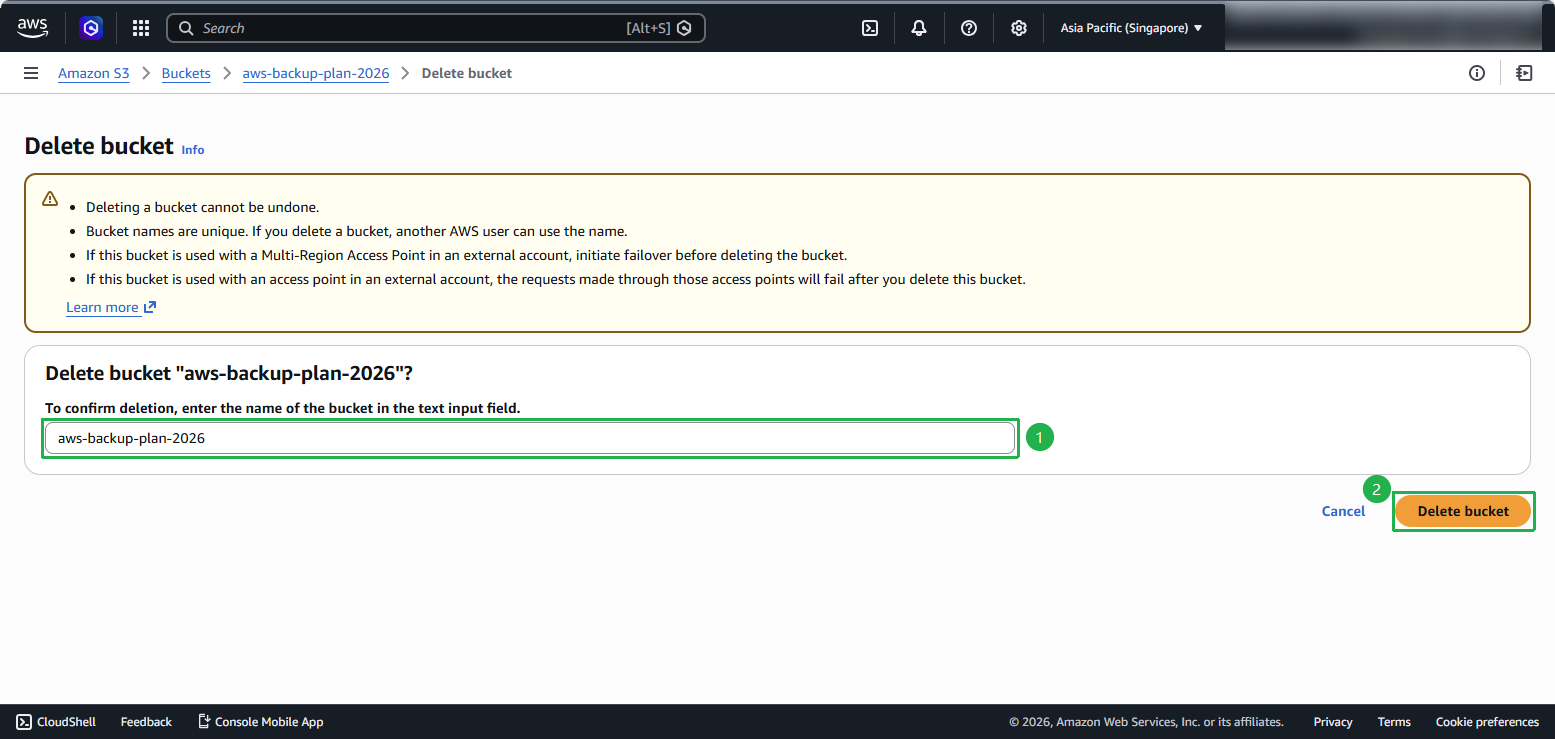Open the Amazon Q assistant icon
1555x739 pixels.
92,28
